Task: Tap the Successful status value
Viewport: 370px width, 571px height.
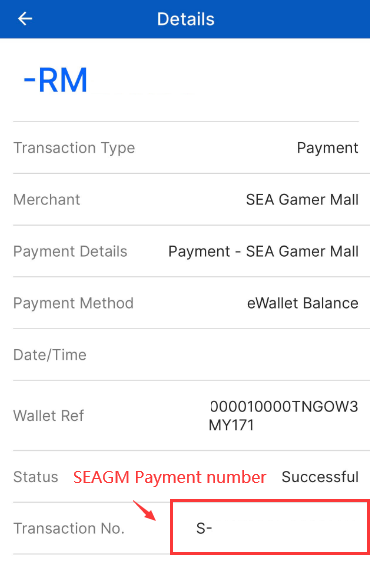Action: (320, 477)
